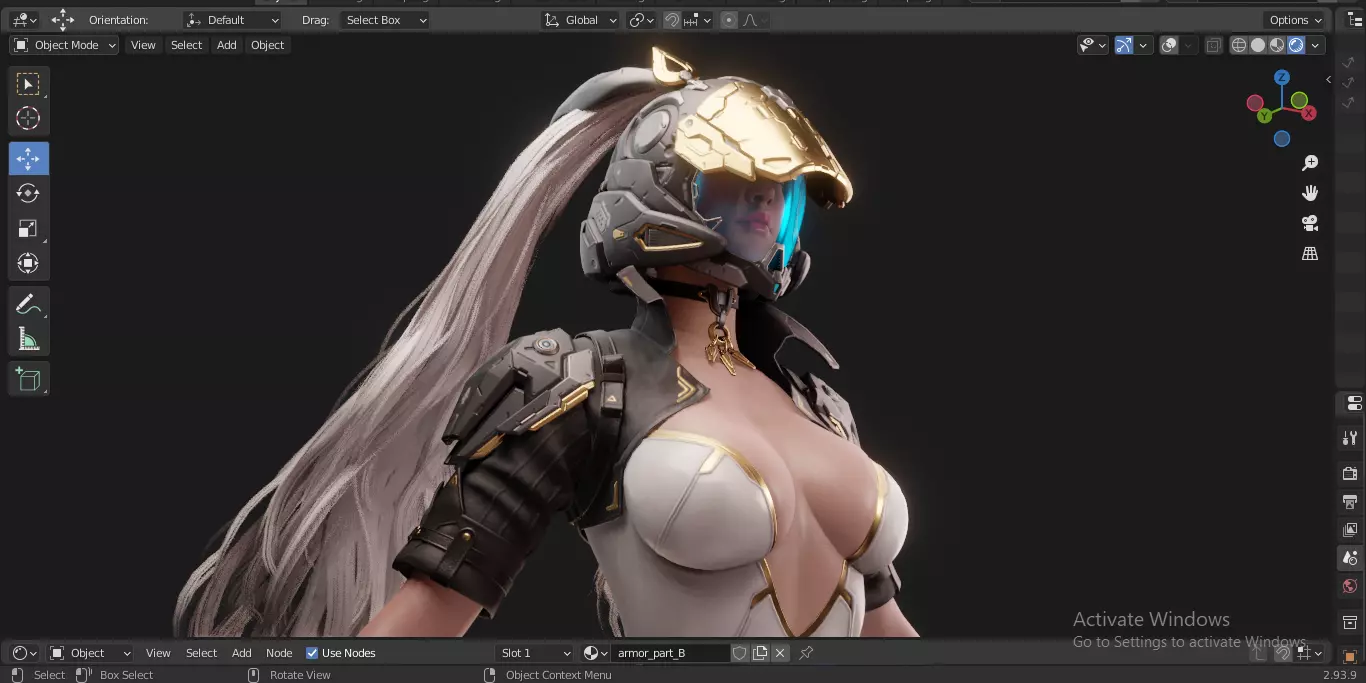The width and height of the screenshot is (1366, 683).
Task: Click the Z axis on navigation gizmo
Action: tap(1282, 77)
